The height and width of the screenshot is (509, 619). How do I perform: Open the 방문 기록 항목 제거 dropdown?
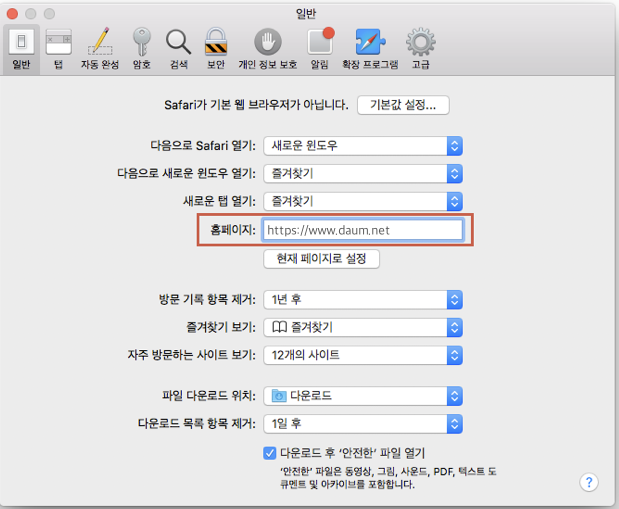(x=363, y=300)
